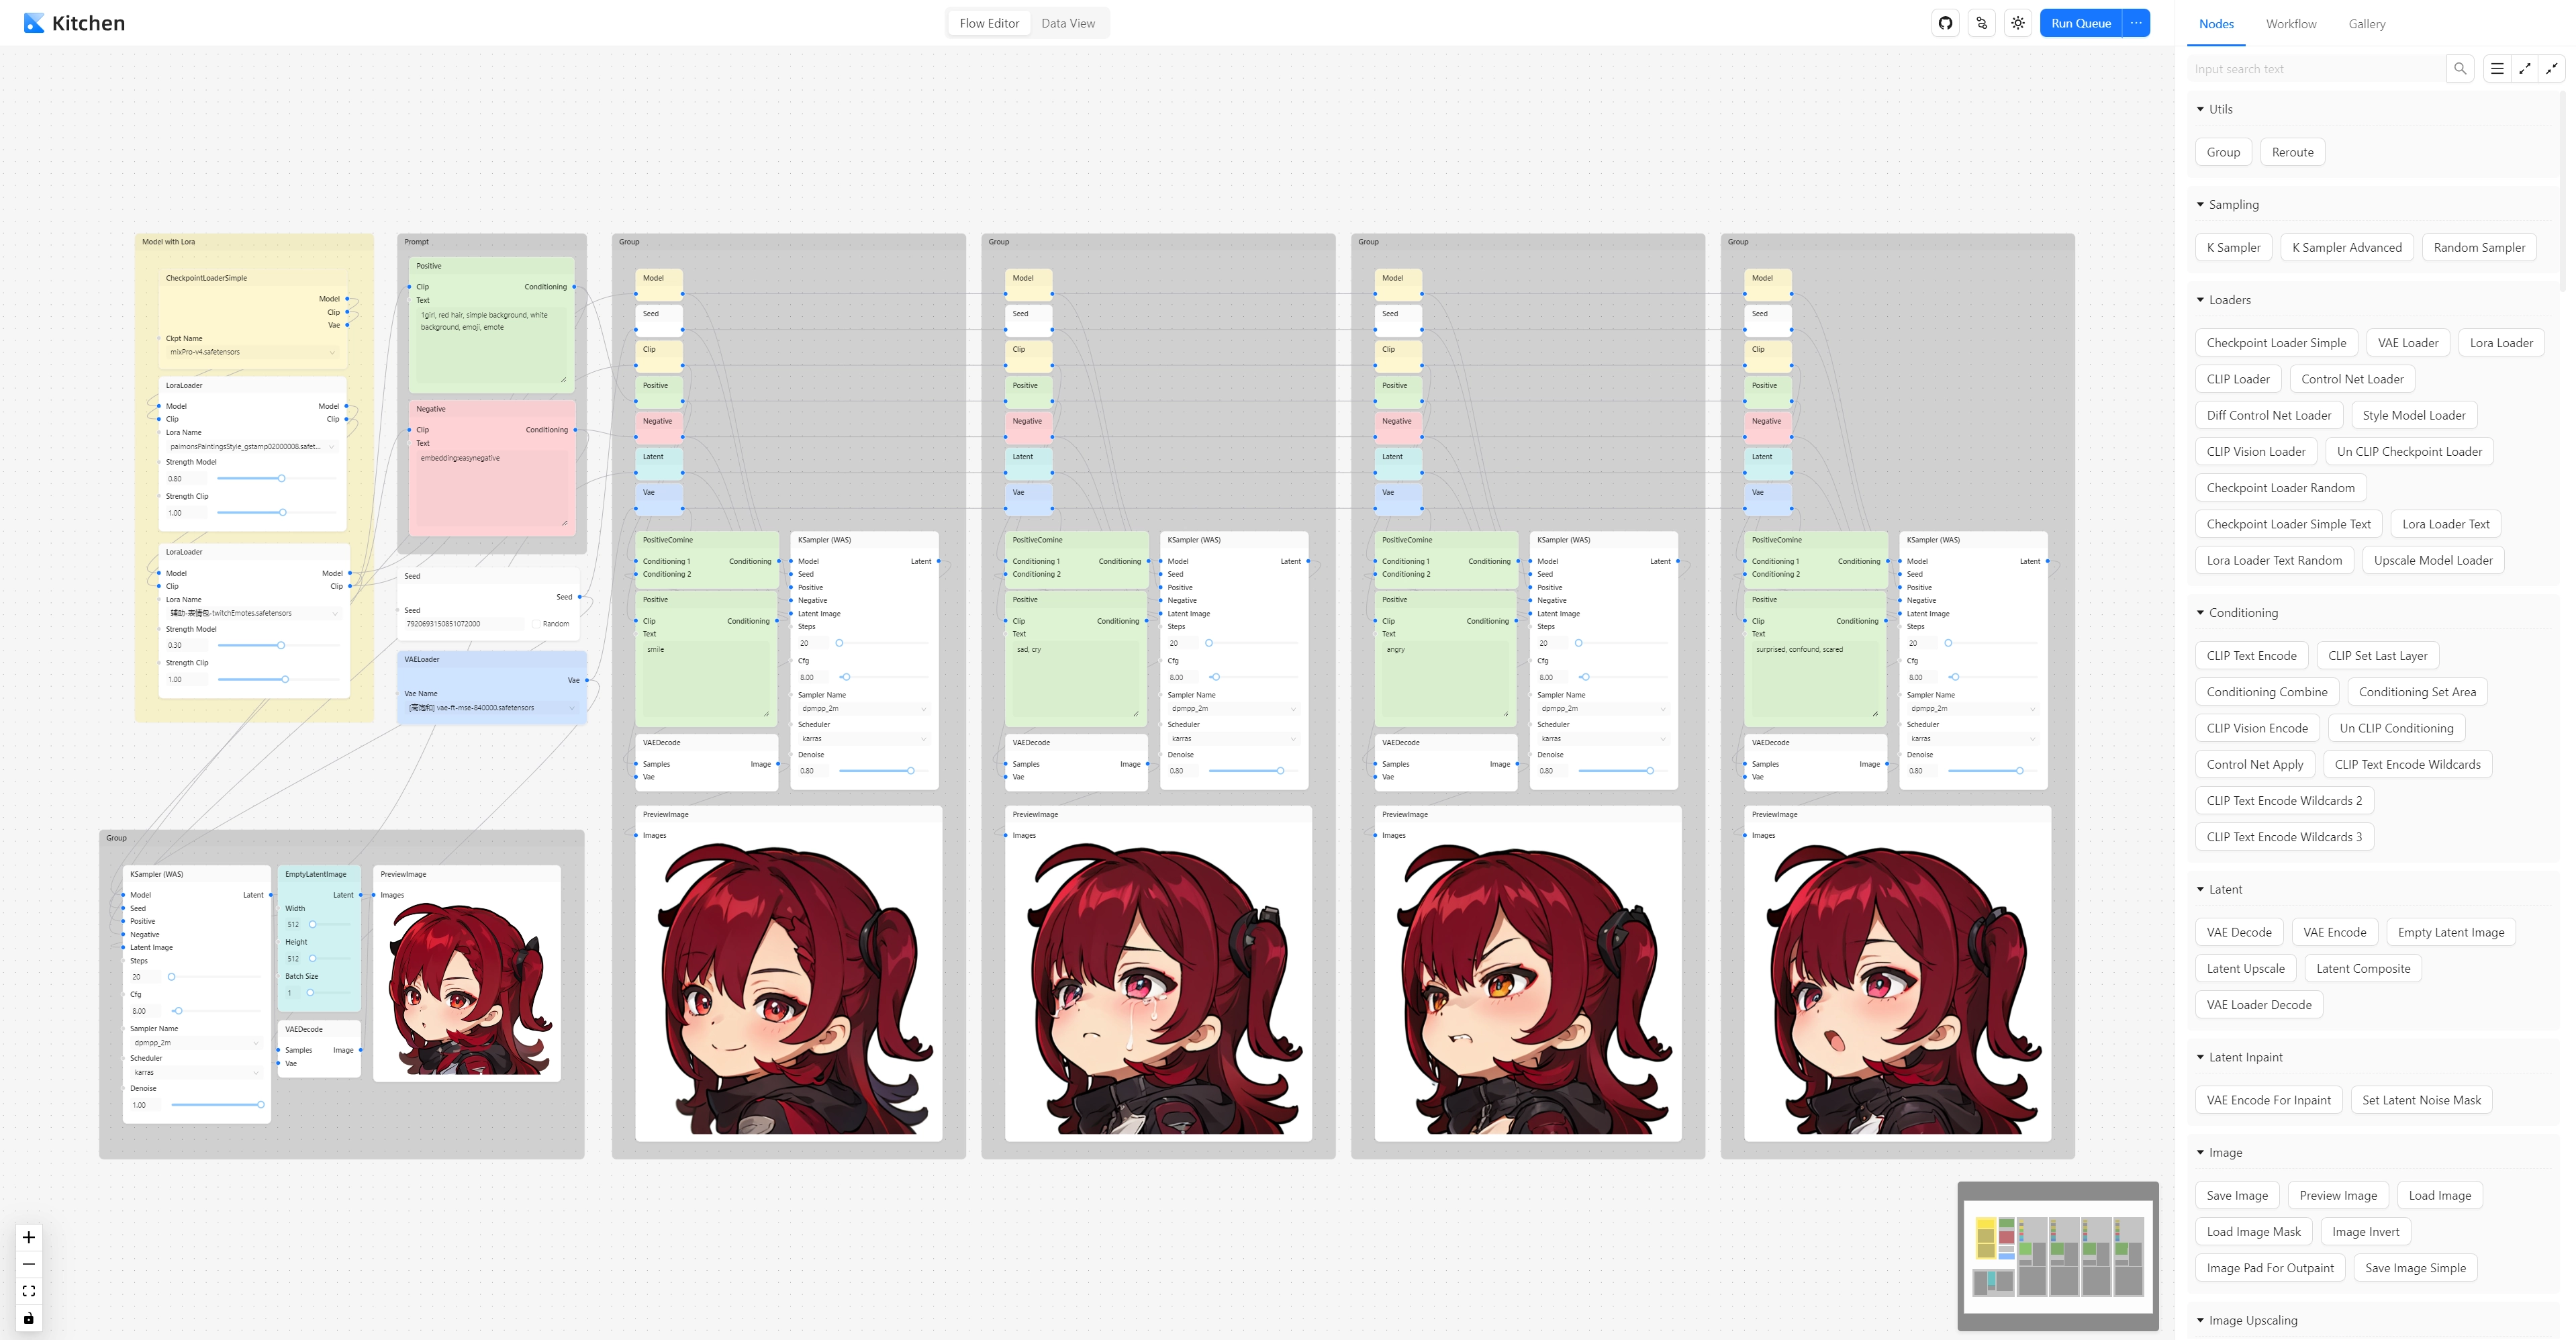Viewport: 2576px width, 1340px height.
Task: Adjust first LoraLoader Strength Model slider
Action: [x=282, y=479]
